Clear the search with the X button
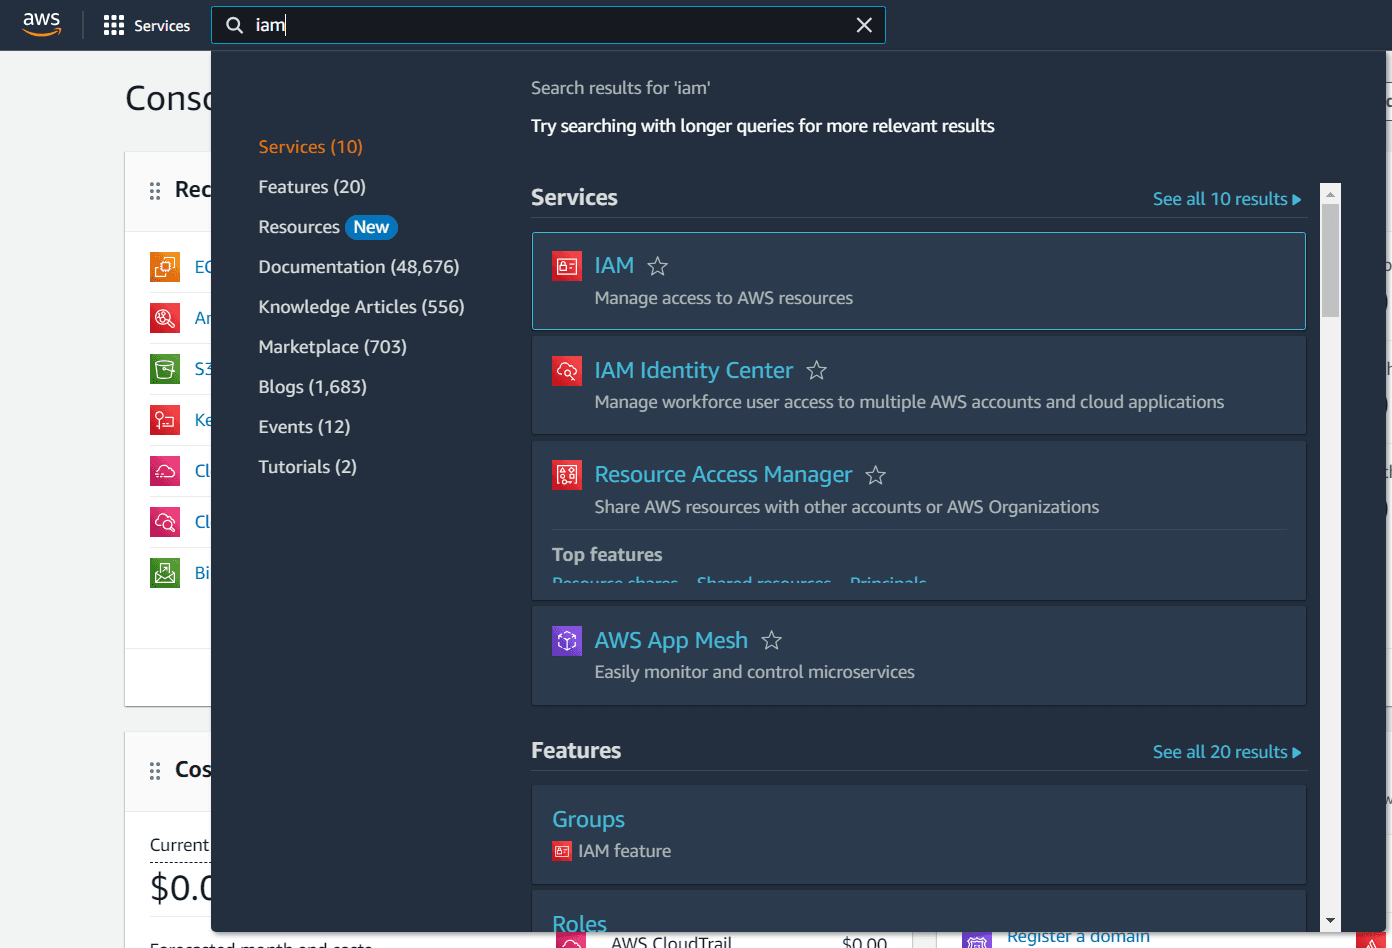The image size is (1392, 948). (864, 24)
